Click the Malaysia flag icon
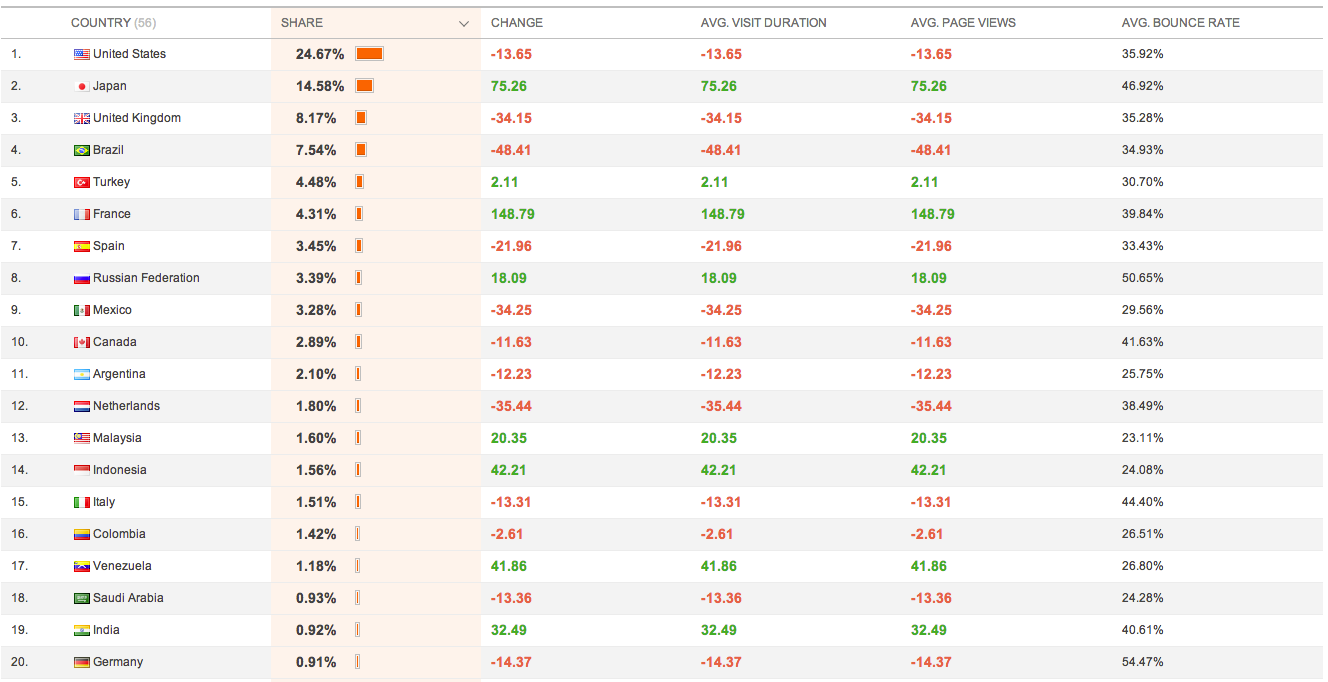The image size is (1328, 682). tap(82, 438)
